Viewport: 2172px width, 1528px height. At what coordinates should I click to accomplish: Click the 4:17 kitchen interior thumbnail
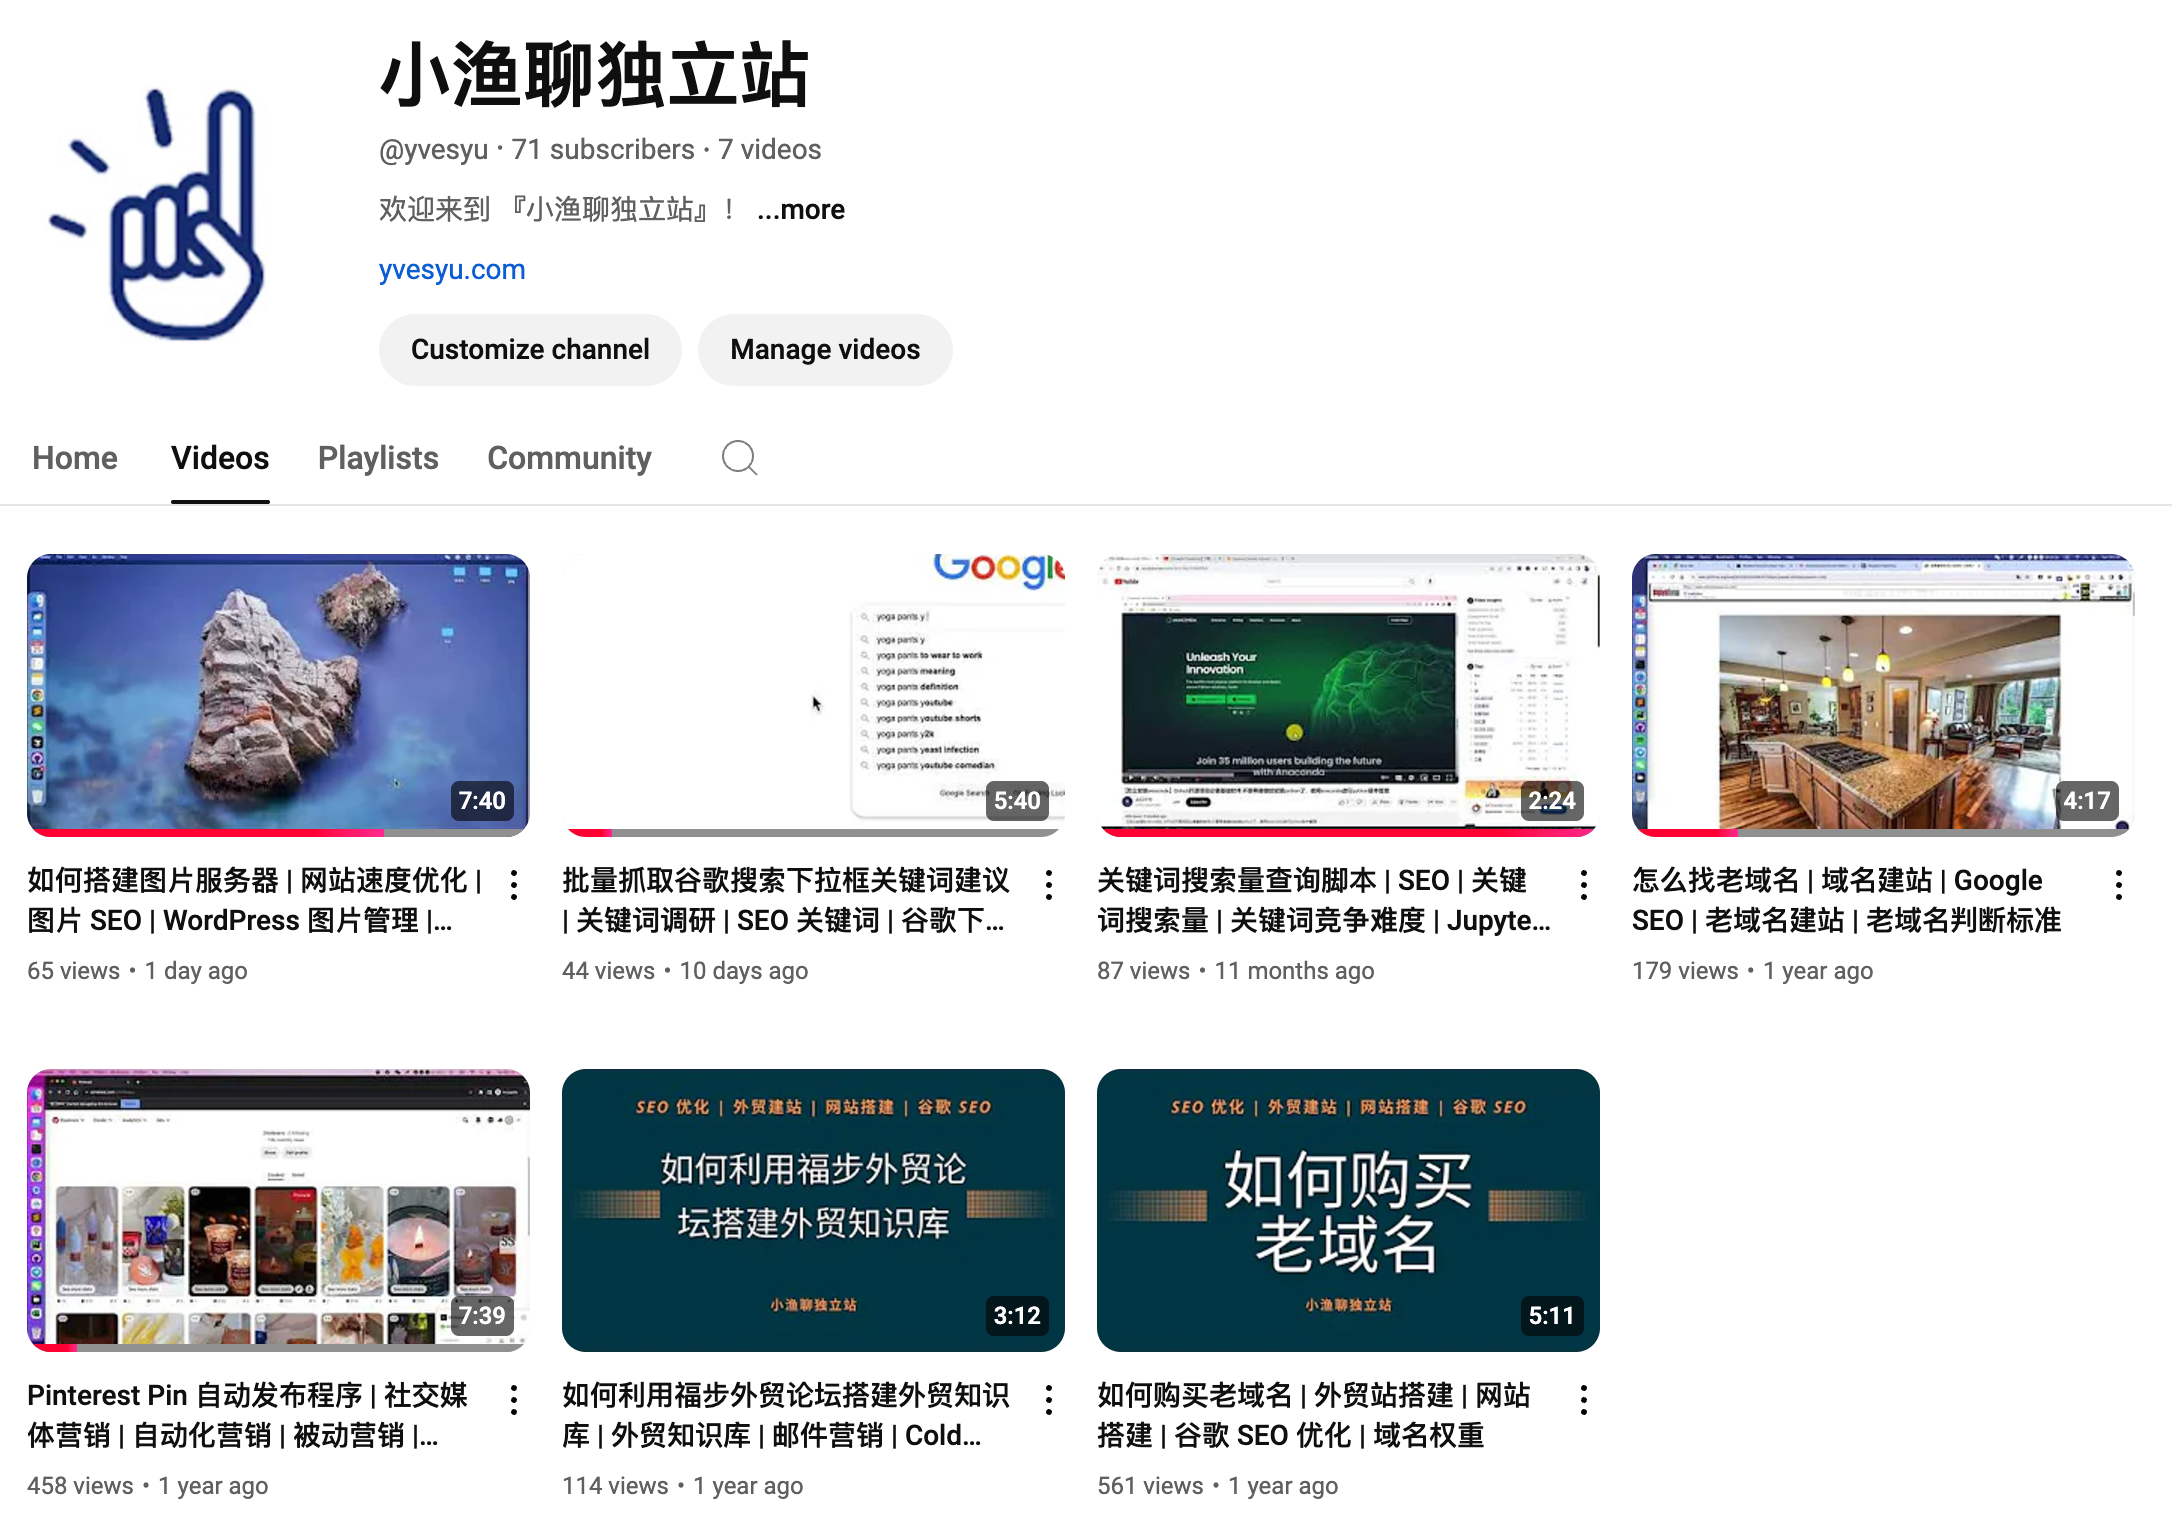1882,695
